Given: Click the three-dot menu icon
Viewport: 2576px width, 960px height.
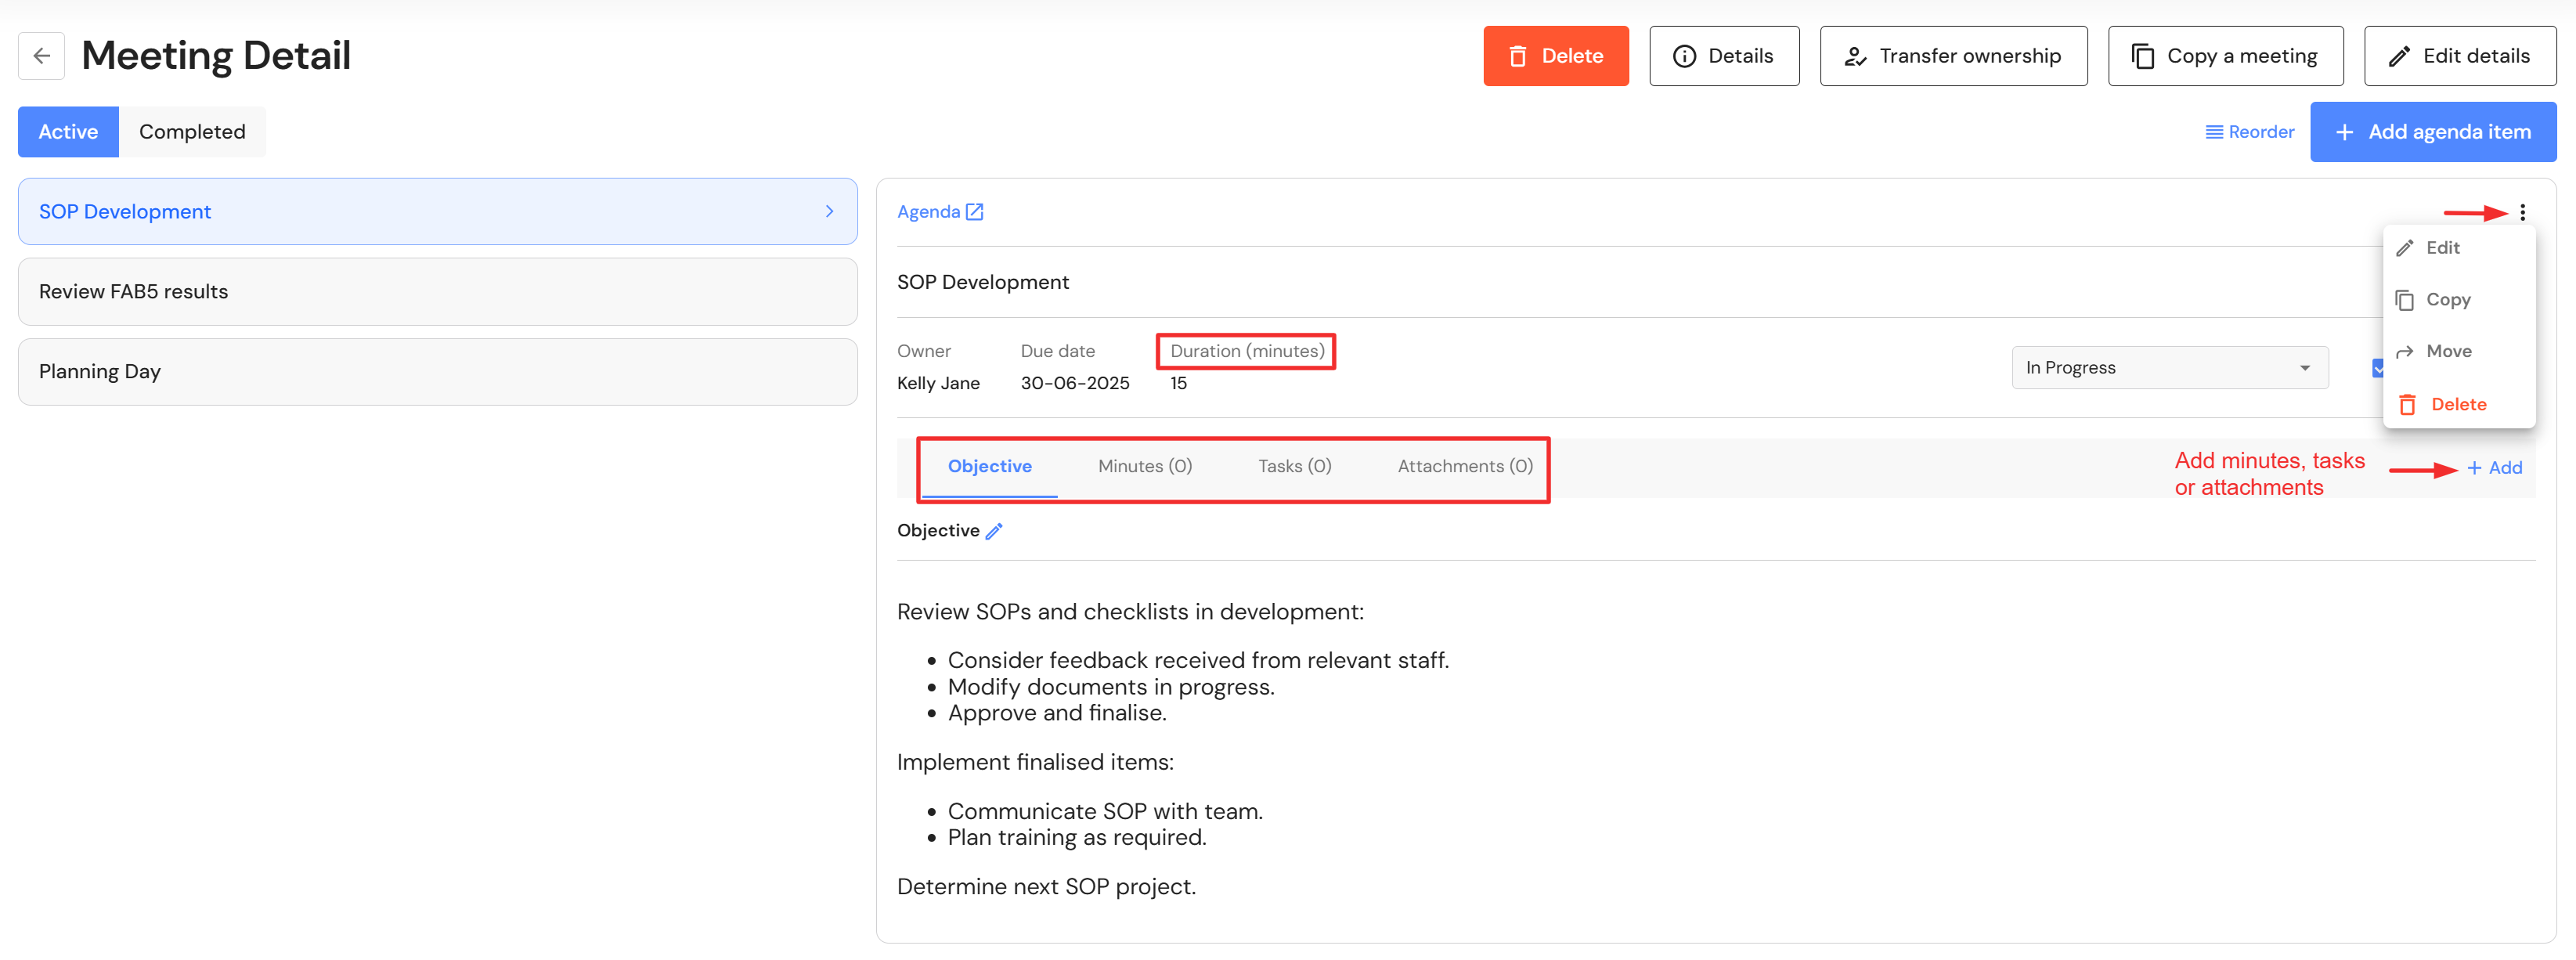Looking at the screenshot, I should click(2522, 212).
